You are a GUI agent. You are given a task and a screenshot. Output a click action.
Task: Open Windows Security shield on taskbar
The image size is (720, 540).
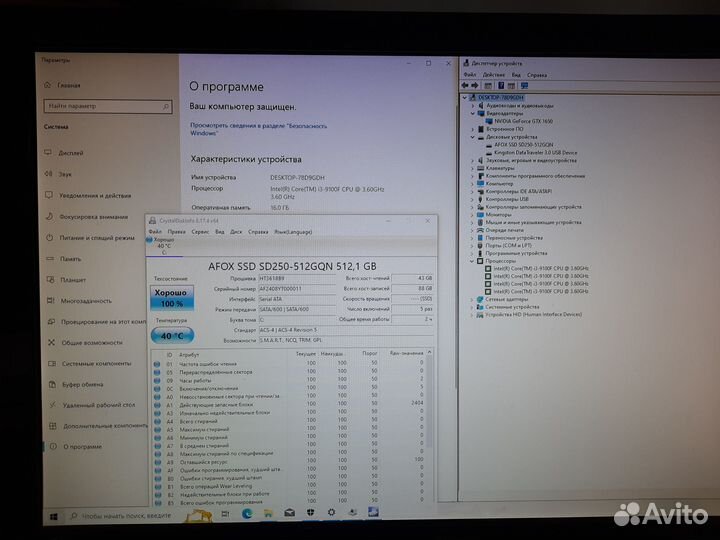point(310,512)
